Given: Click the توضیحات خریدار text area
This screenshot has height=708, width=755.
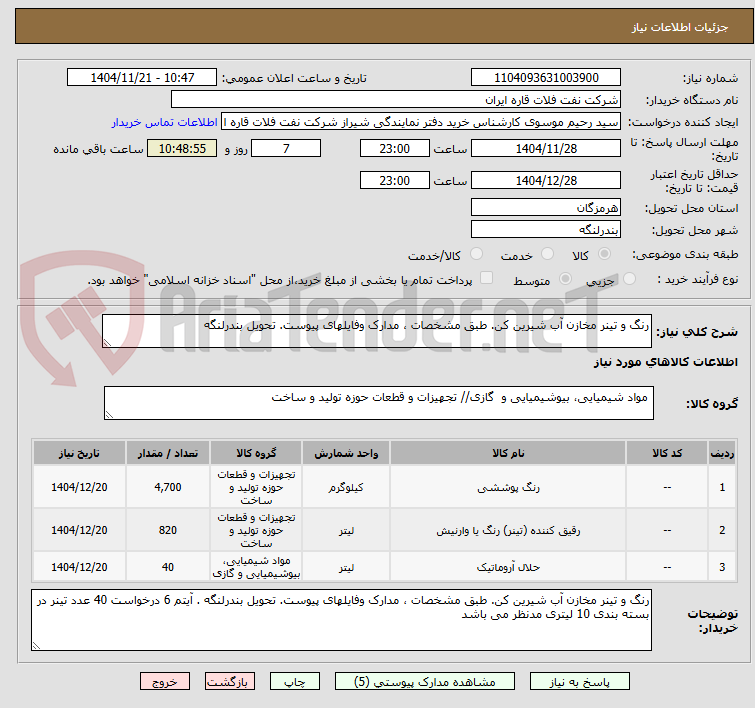Looking at the screenshot, I should click(x=341, y=620).
